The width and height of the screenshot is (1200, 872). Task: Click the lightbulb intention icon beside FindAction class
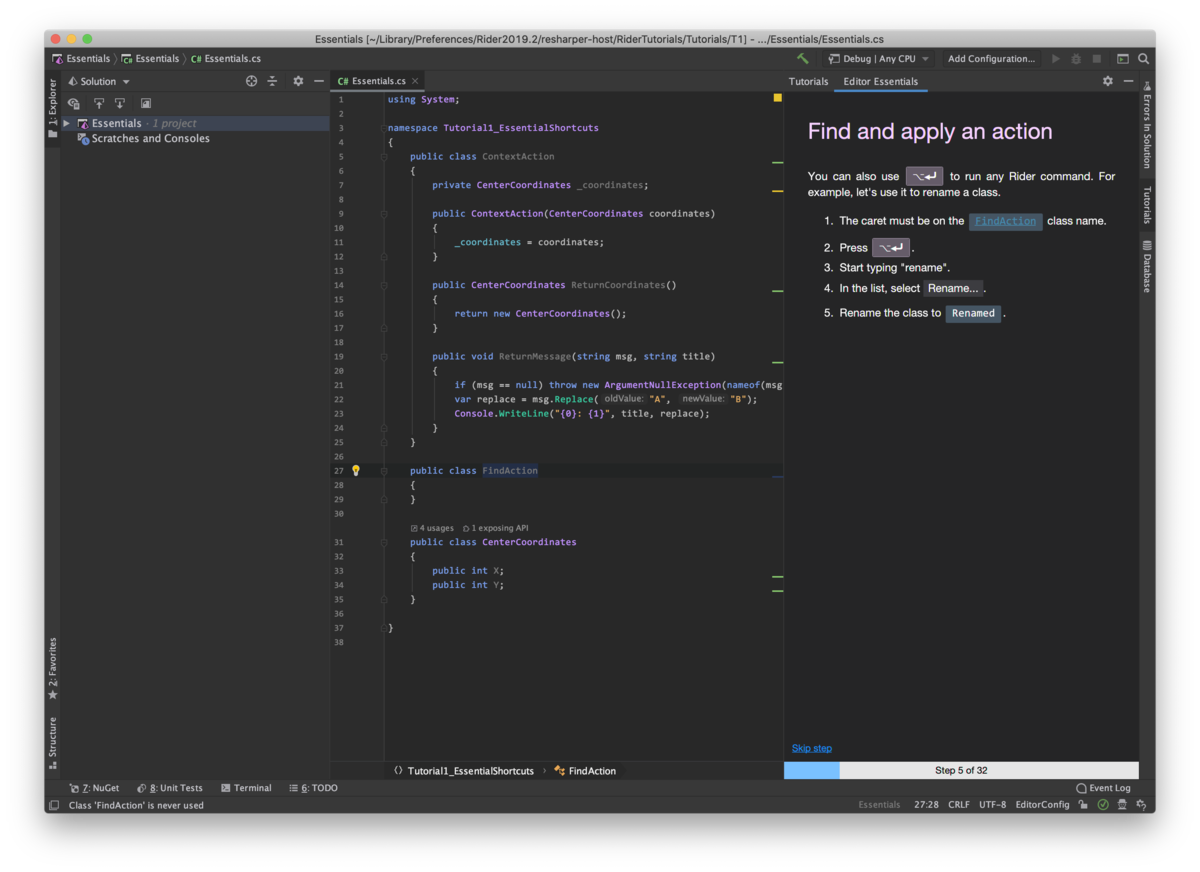coord(355,470)
